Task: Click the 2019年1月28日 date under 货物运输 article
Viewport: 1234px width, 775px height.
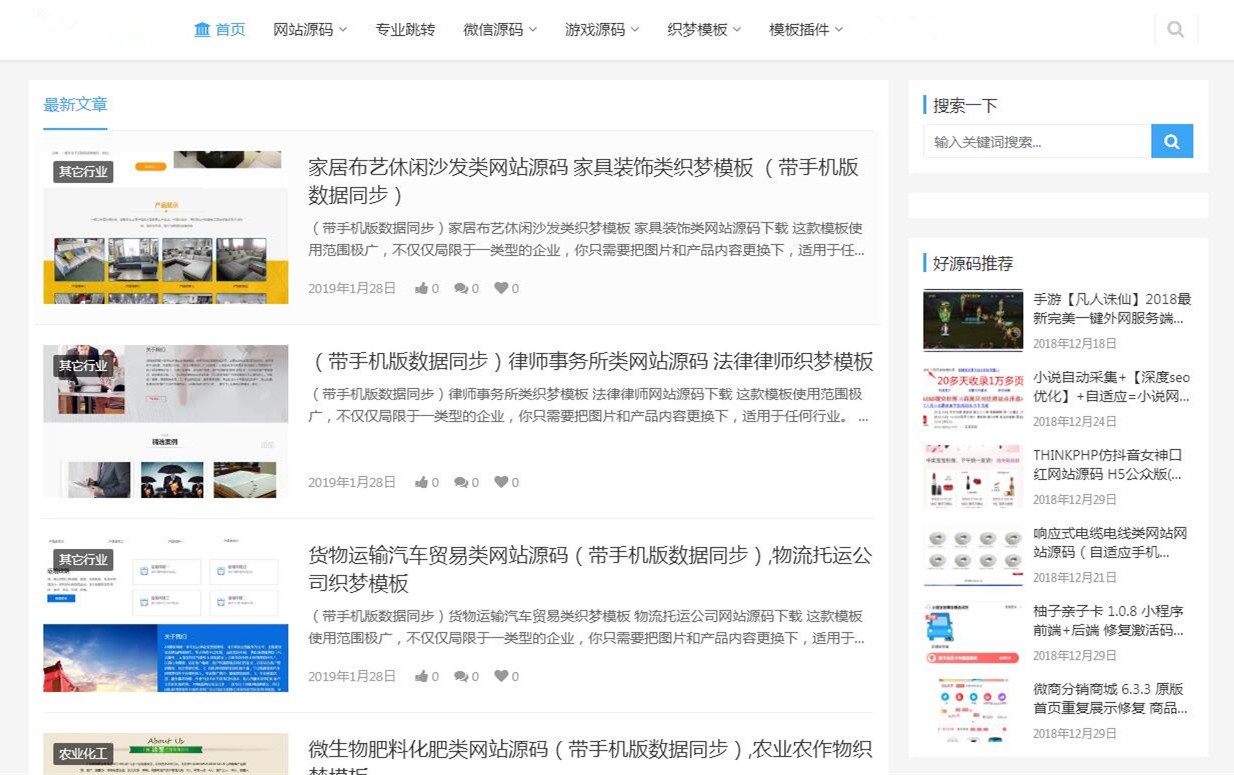Action: pyautogui.click(x=352, y=676)
